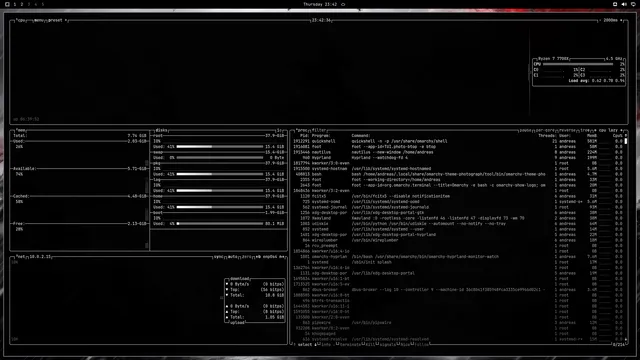Click terminate in the proc footer
The image size is (640, 360).
(x=349, y=344)
